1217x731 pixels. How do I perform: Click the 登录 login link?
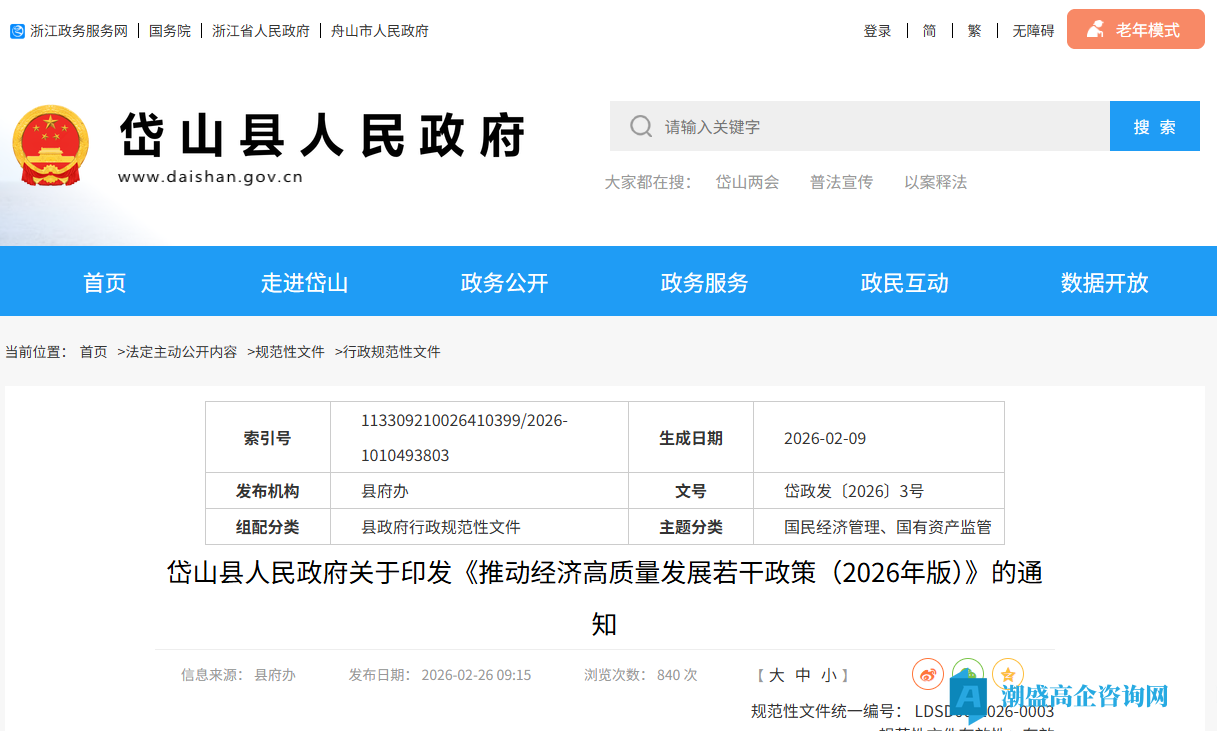877,31
